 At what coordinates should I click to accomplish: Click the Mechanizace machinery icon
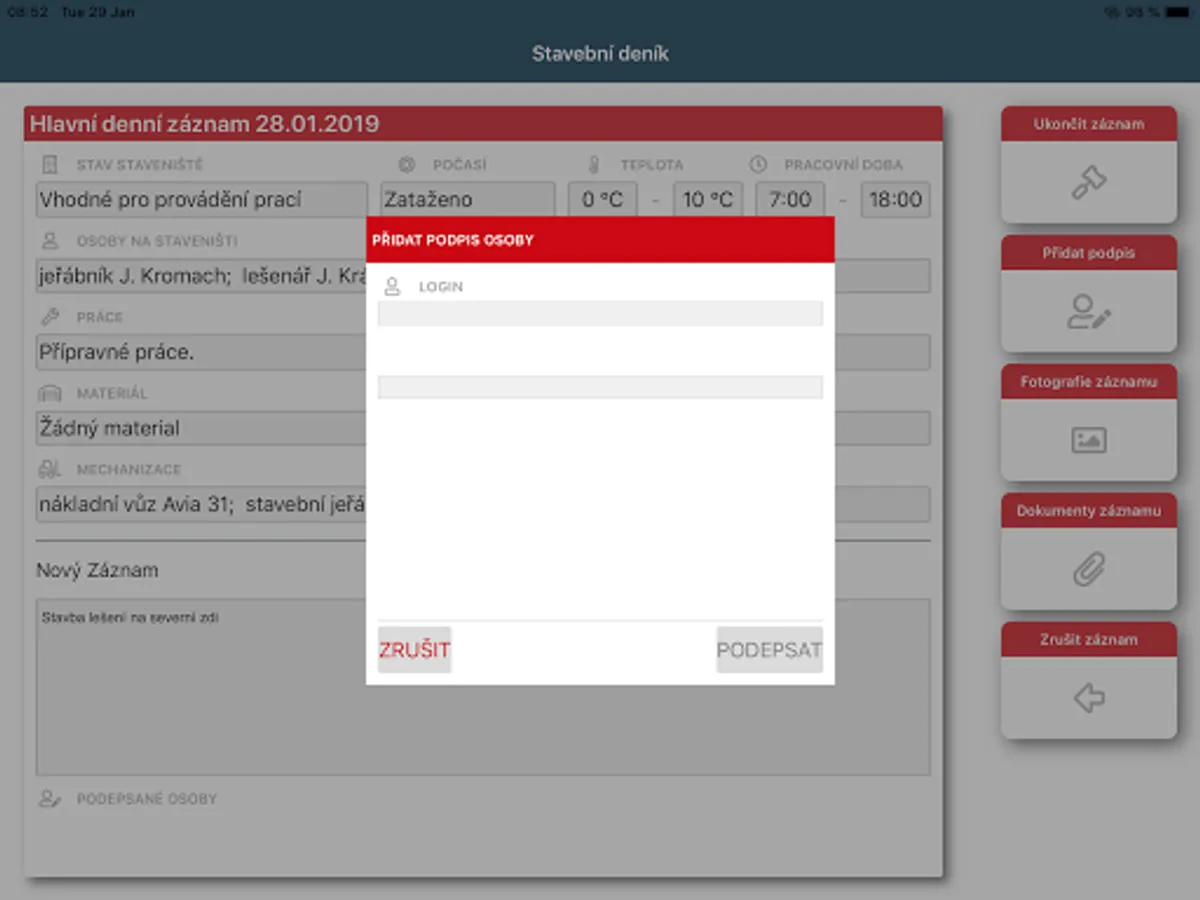click(50, 469)
